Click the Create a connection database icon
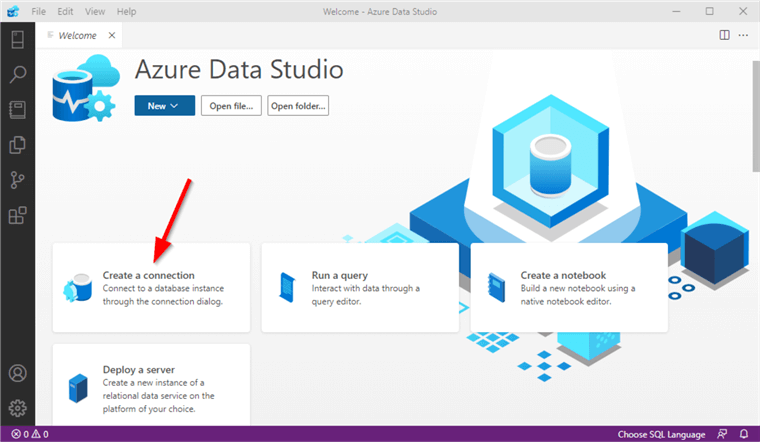The height and width of the screenshot is (442, 760). click(x=78, y=288)
